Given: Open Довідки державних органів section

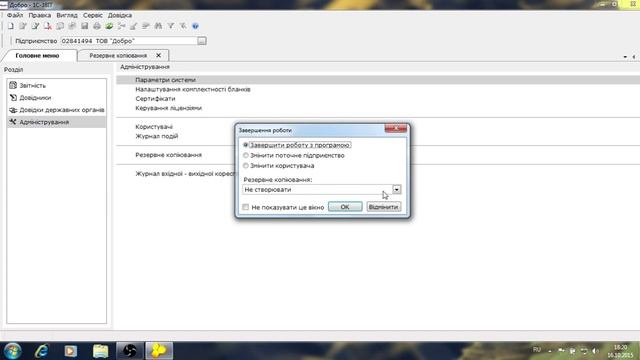Looking at the screenshot, I should (56, 110).
